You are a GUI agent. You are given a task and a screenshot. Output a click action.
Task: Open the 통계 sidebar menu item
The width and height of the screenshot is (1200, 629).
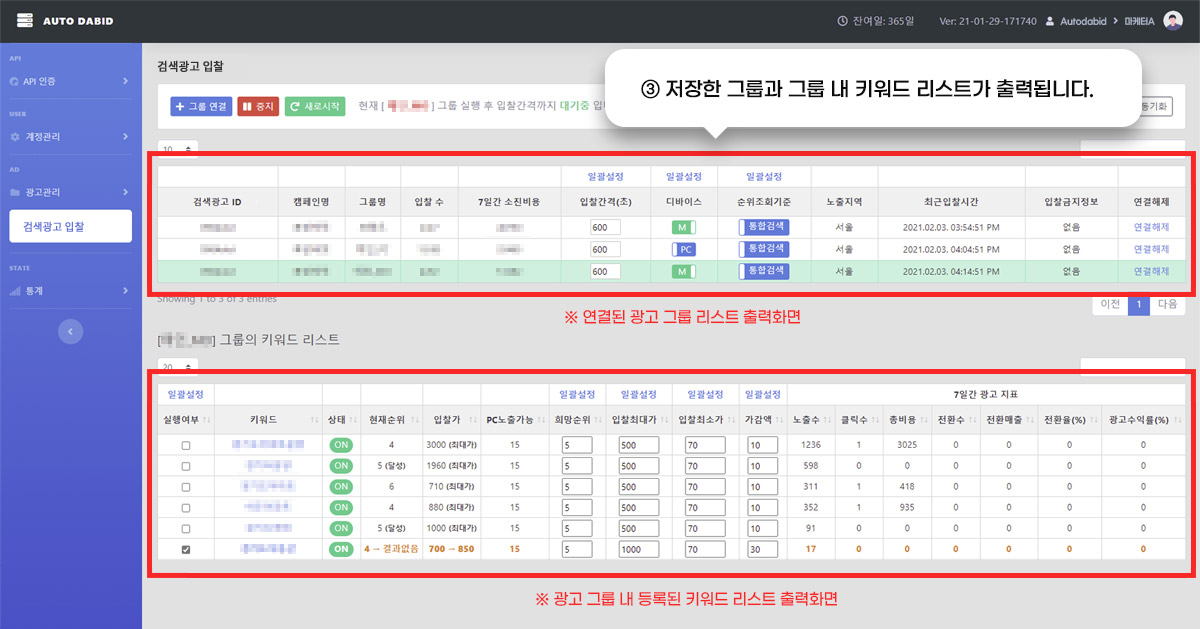[70, 291]
